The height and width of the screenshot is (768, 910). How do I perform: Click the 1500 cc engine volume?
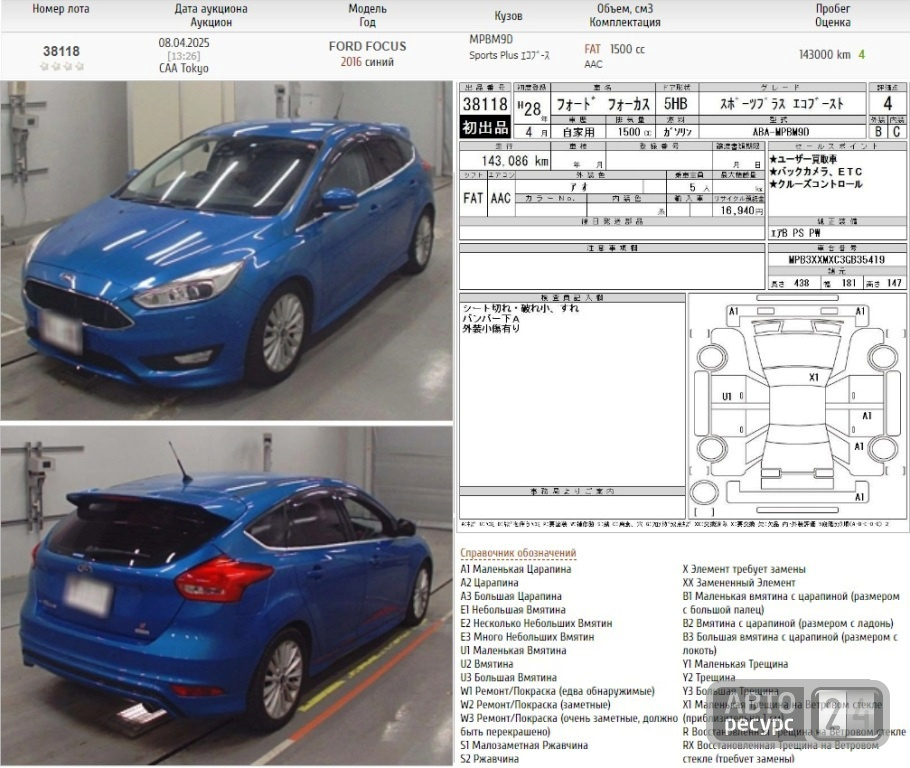point(627,49)
